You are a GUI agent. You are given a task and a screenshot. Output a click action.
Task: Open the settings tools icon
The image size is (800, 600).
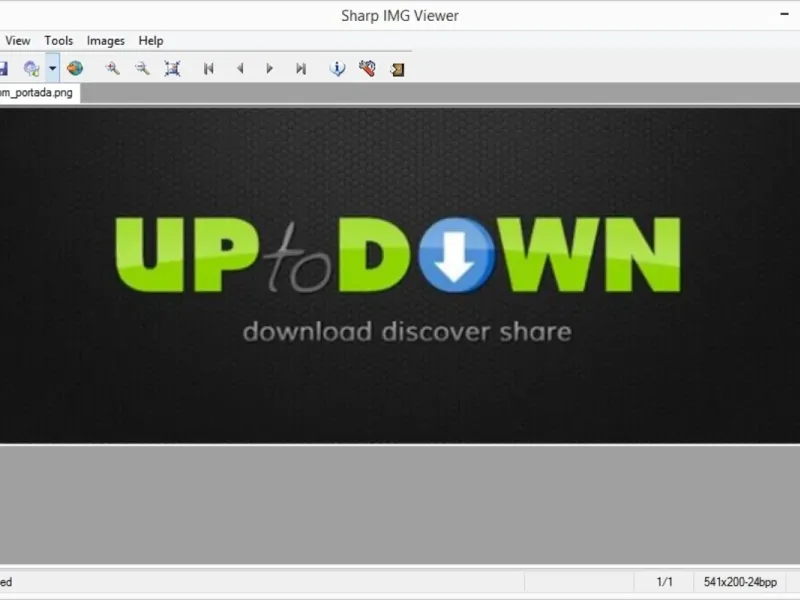coord(367,68)
